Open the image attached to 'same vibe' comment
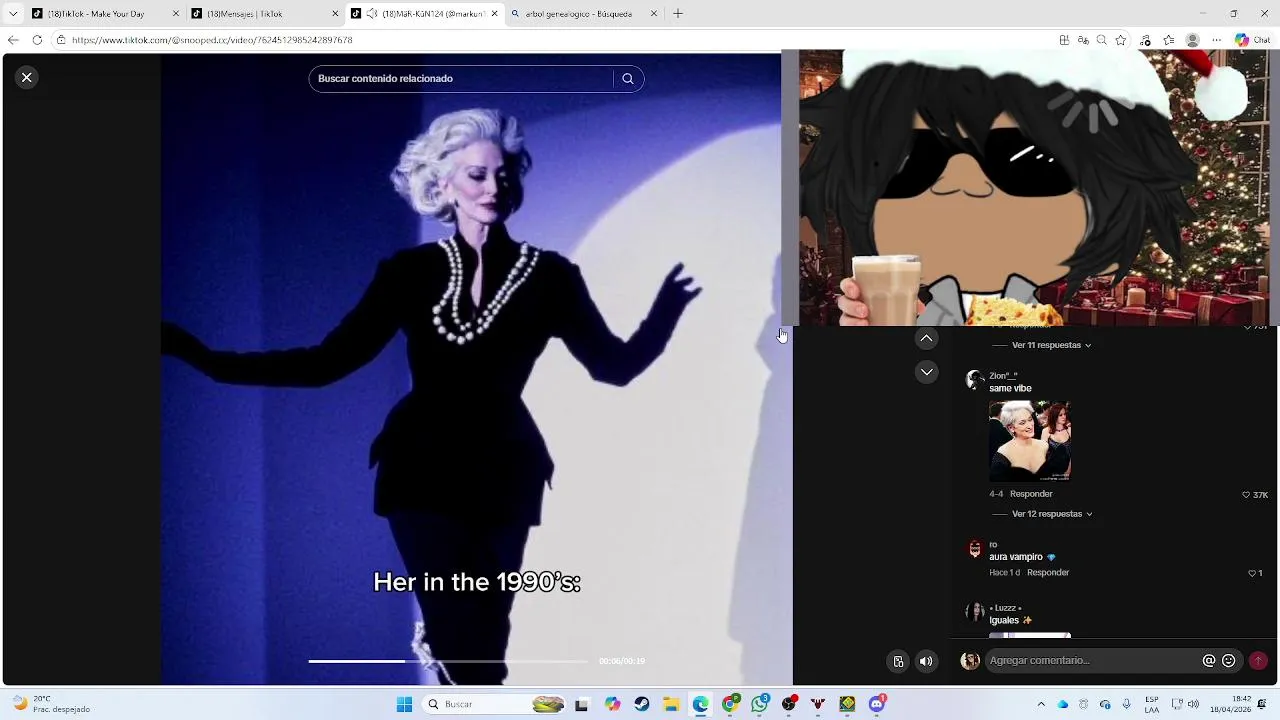1280x720 pixels. pos(1030,441)
